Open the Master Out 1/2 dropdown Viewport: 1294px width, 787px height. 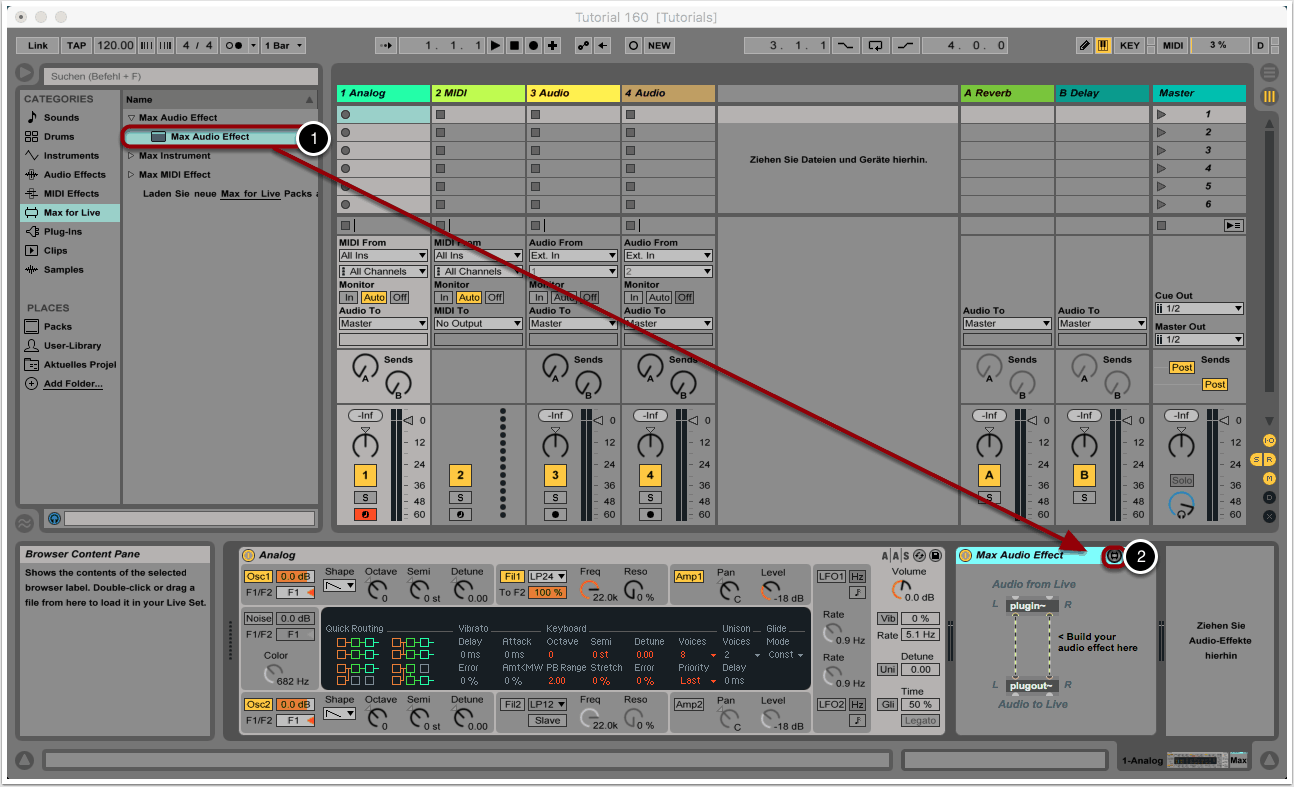(1198, 340)
